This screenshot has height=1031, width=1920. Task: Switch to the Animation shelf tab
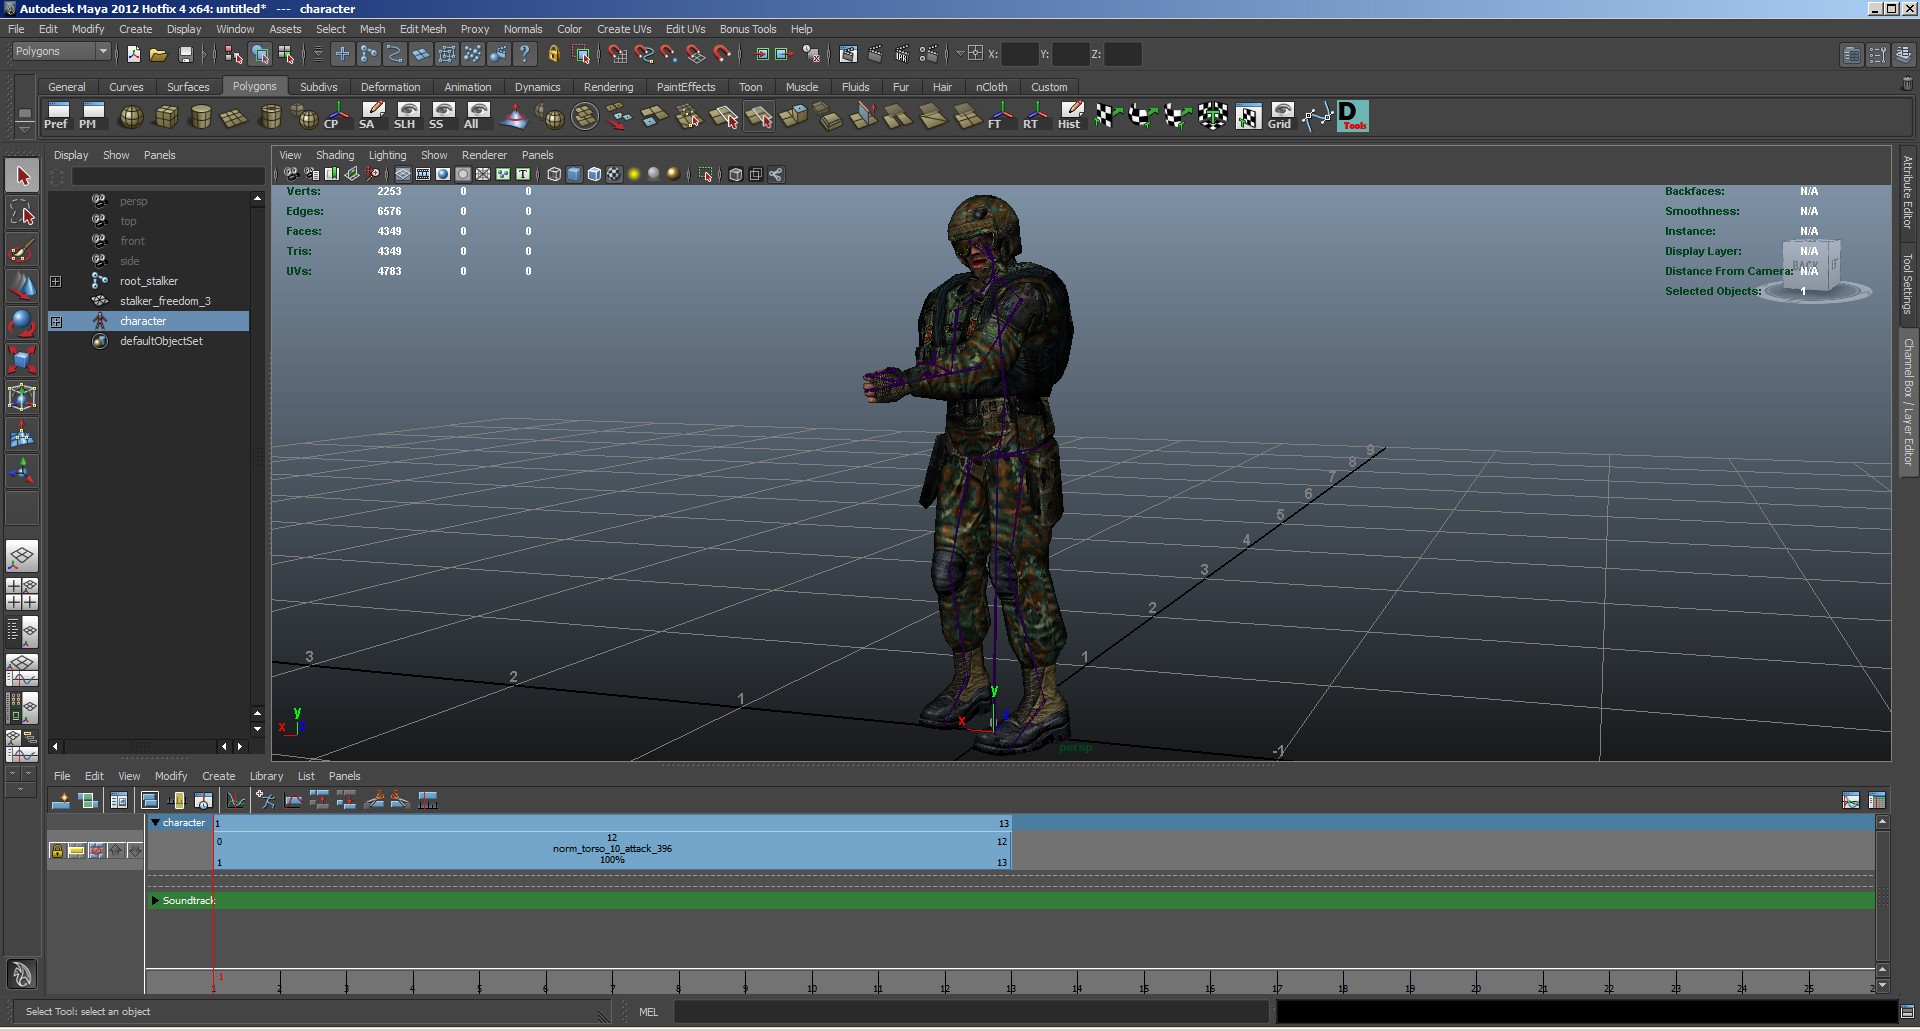point(467,87)
